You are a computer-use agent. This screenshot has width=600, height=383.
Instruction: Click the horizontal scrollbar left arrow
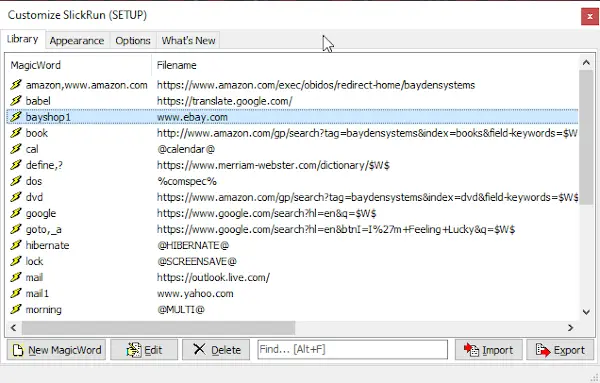point(14,328)
